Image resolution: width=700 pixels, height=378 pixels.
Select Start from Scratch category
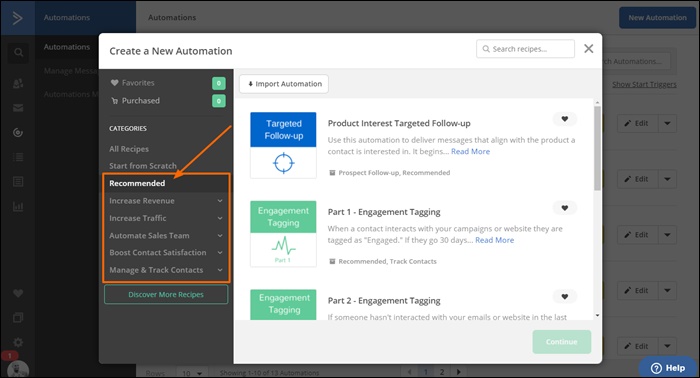pos(143,166)
